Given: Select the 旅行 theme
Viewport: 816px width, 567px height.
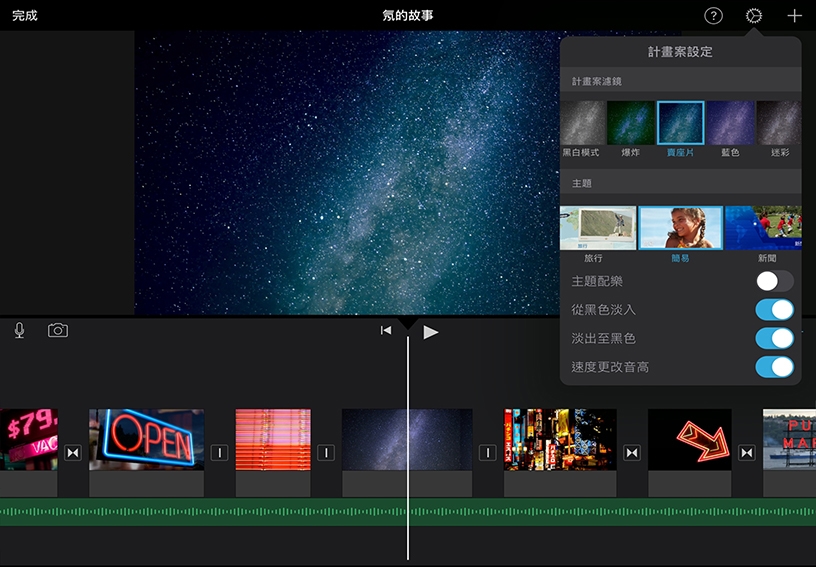Looking at the screenshot, I should [x=598, y=228].
